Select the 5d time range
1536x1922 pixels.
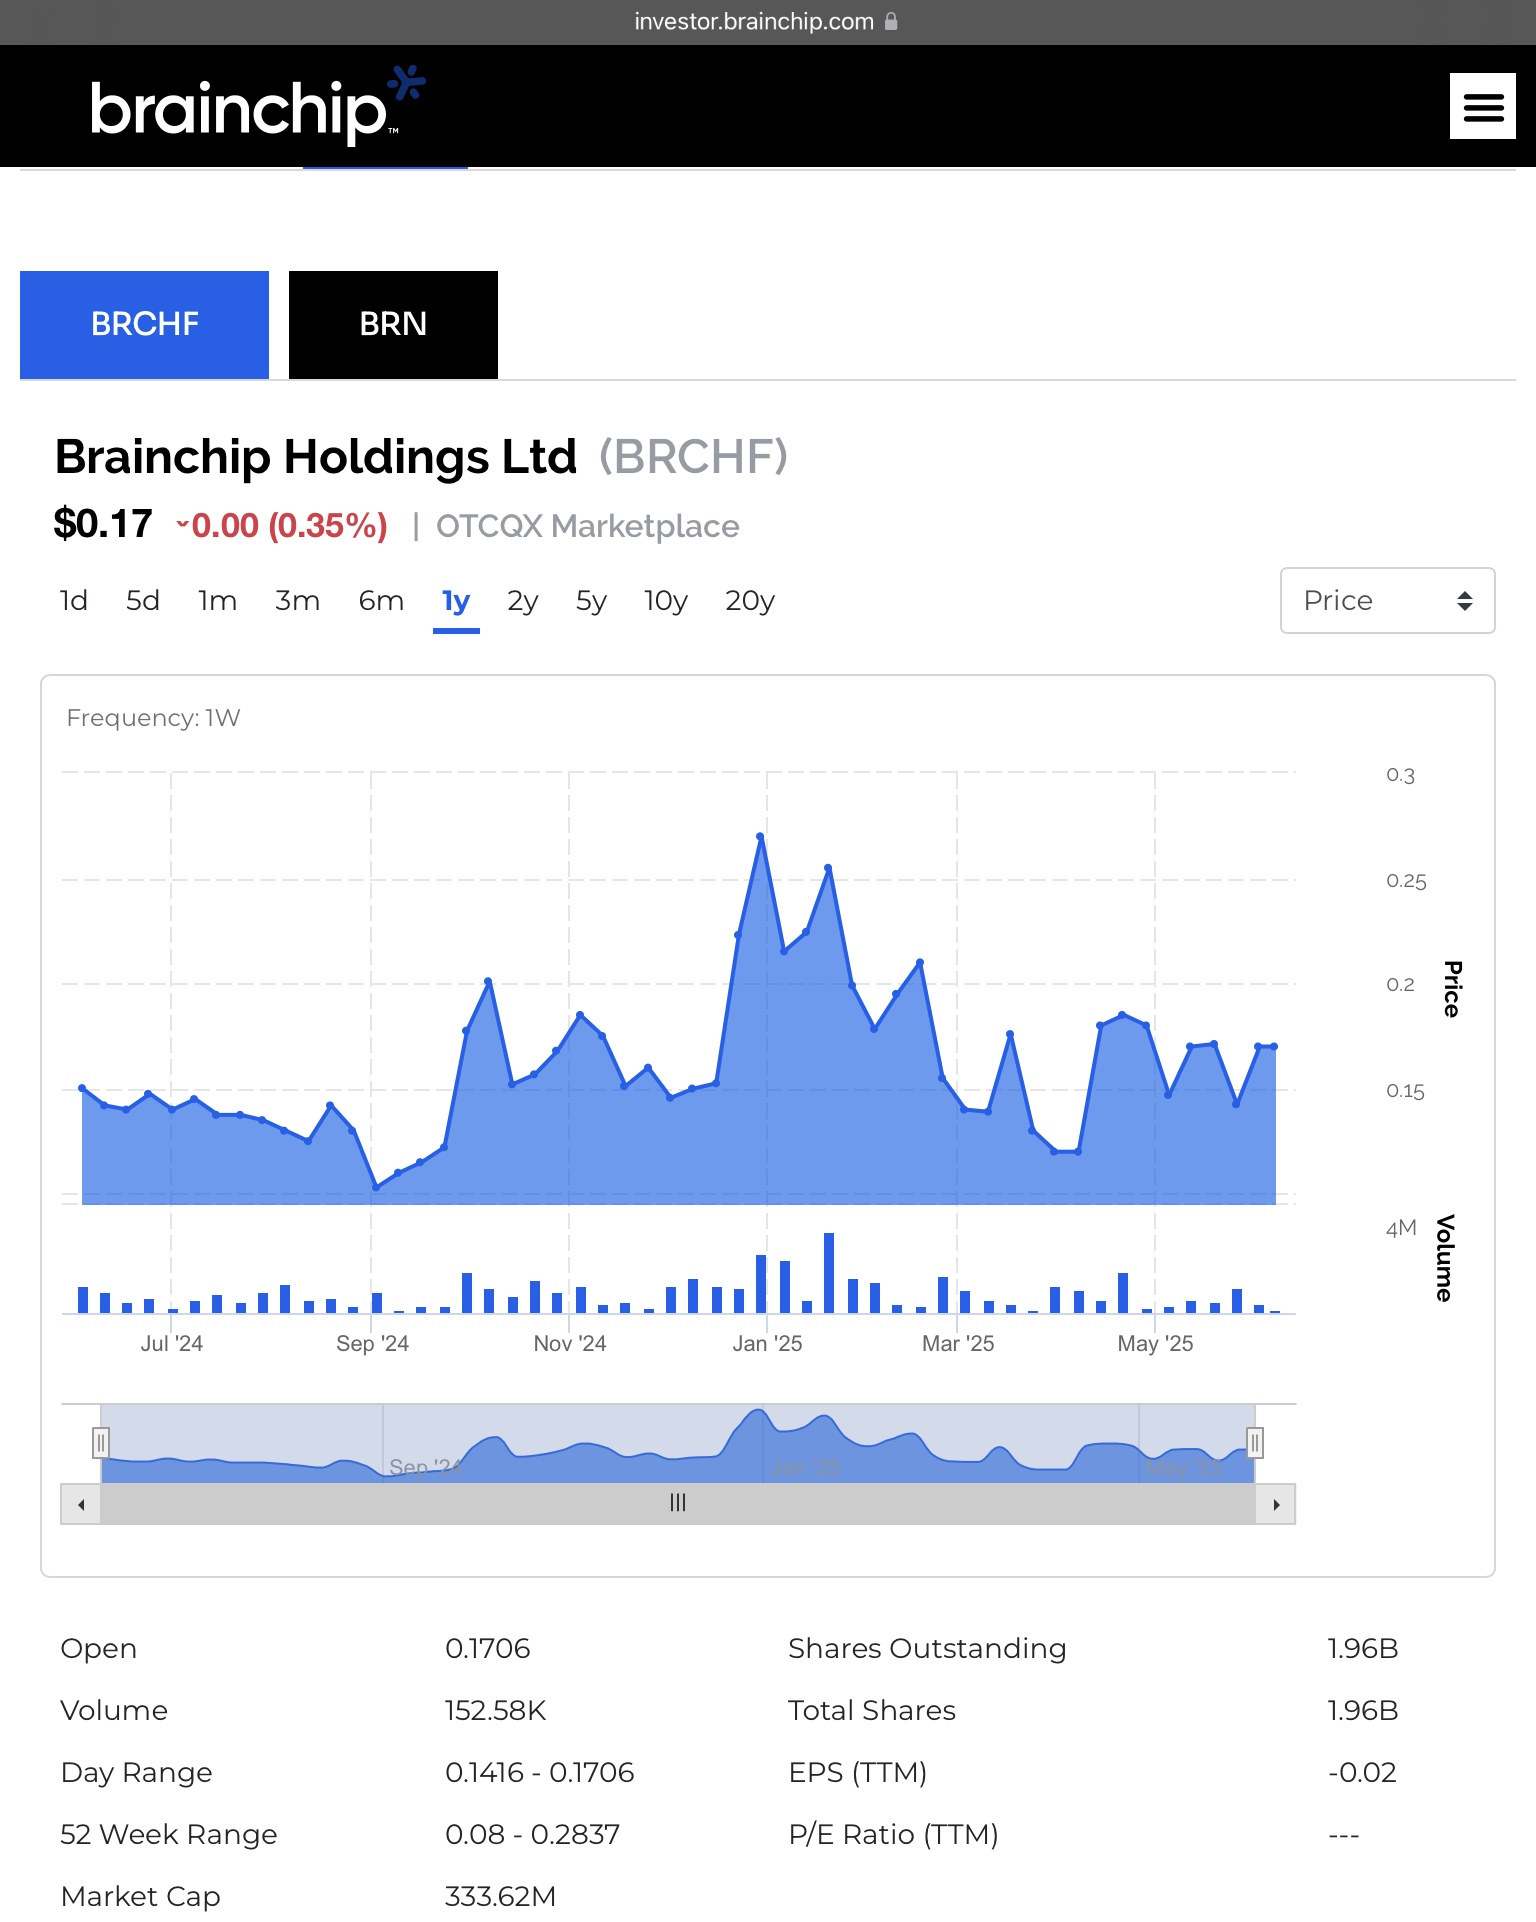(x=143, y=601)
